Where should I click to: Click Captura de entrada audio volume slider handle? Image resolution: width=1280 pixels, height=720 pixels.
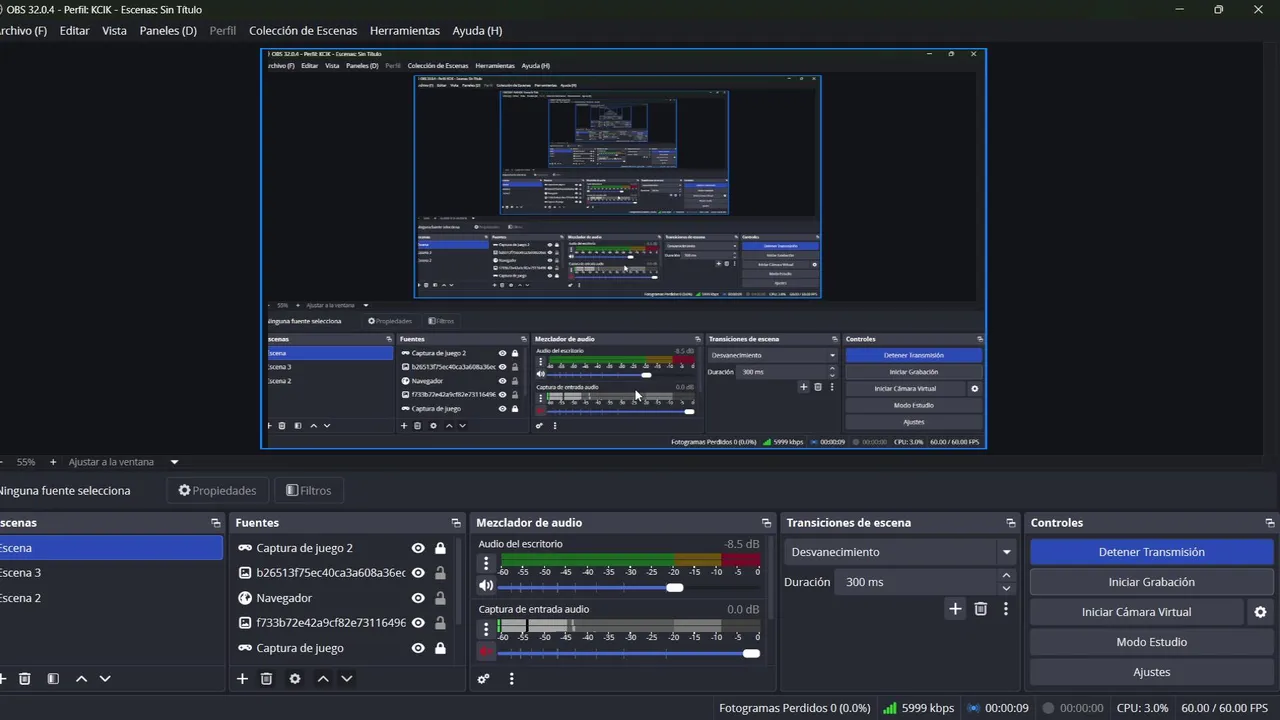751,653
